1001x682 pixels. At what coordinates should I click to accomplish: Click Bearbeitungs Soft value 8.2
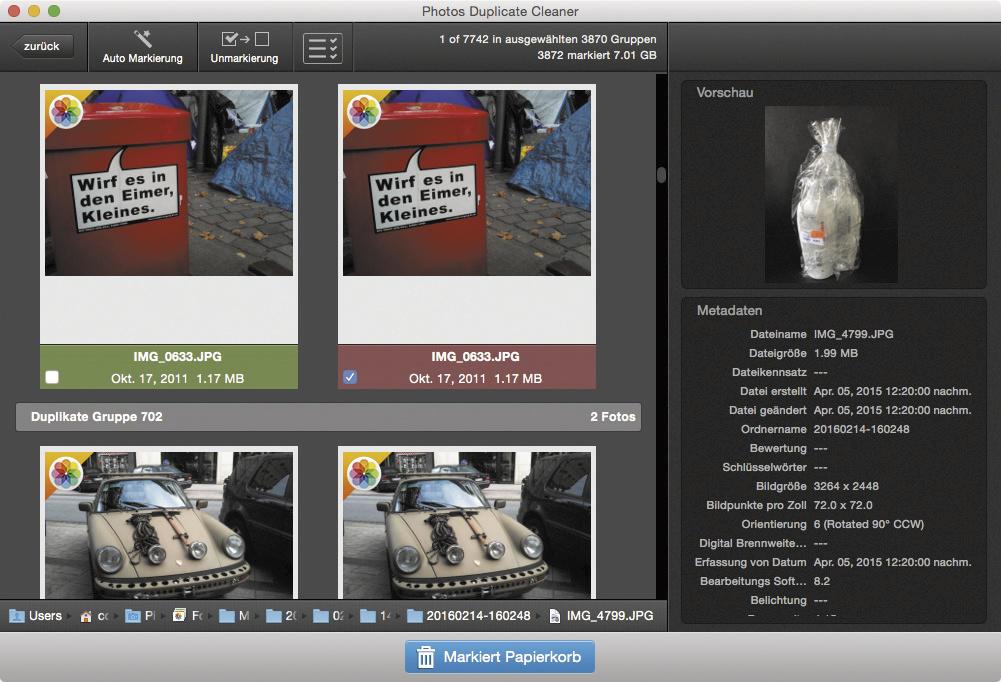pos(822,581)
